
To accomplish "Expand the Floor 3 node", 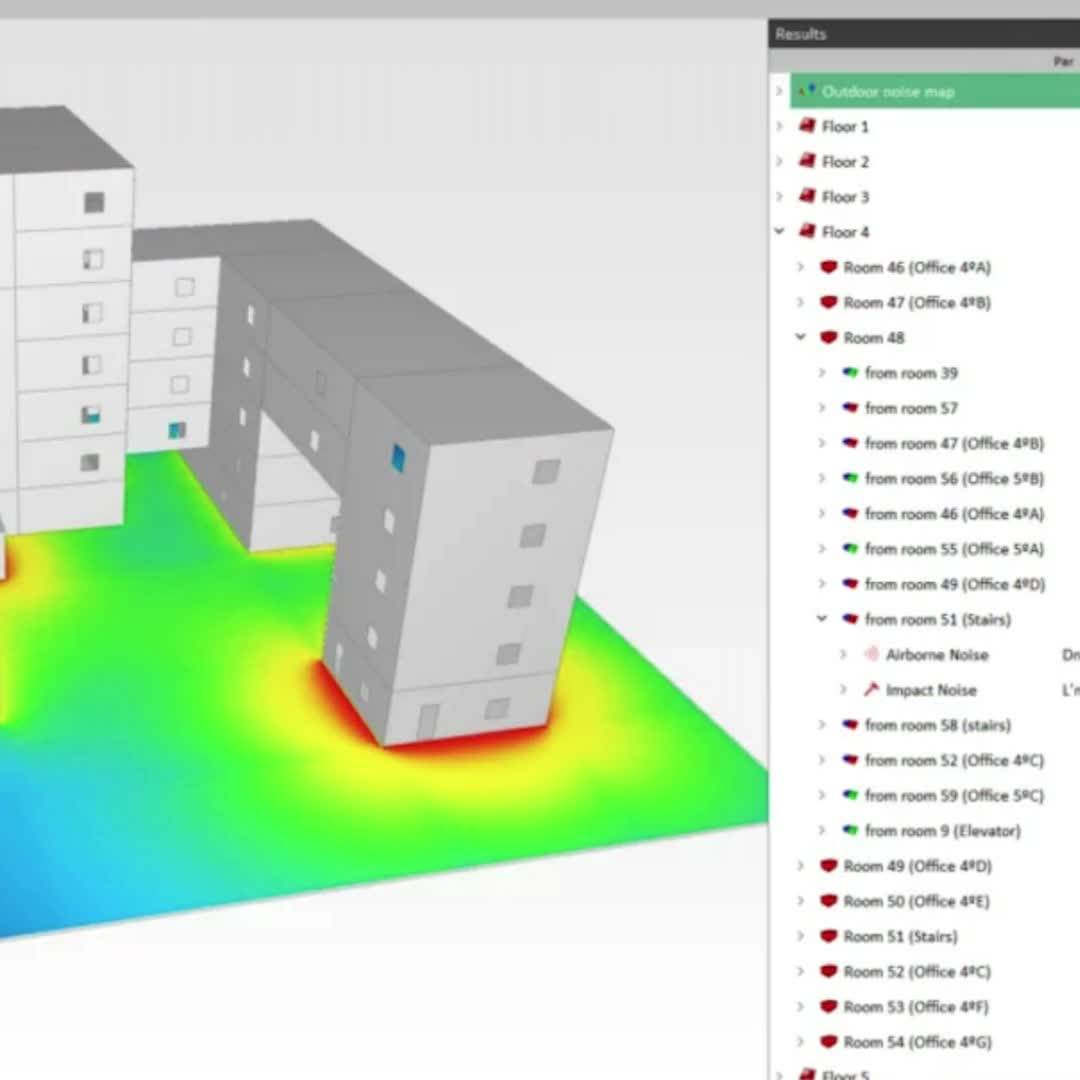I will (779, 196).
